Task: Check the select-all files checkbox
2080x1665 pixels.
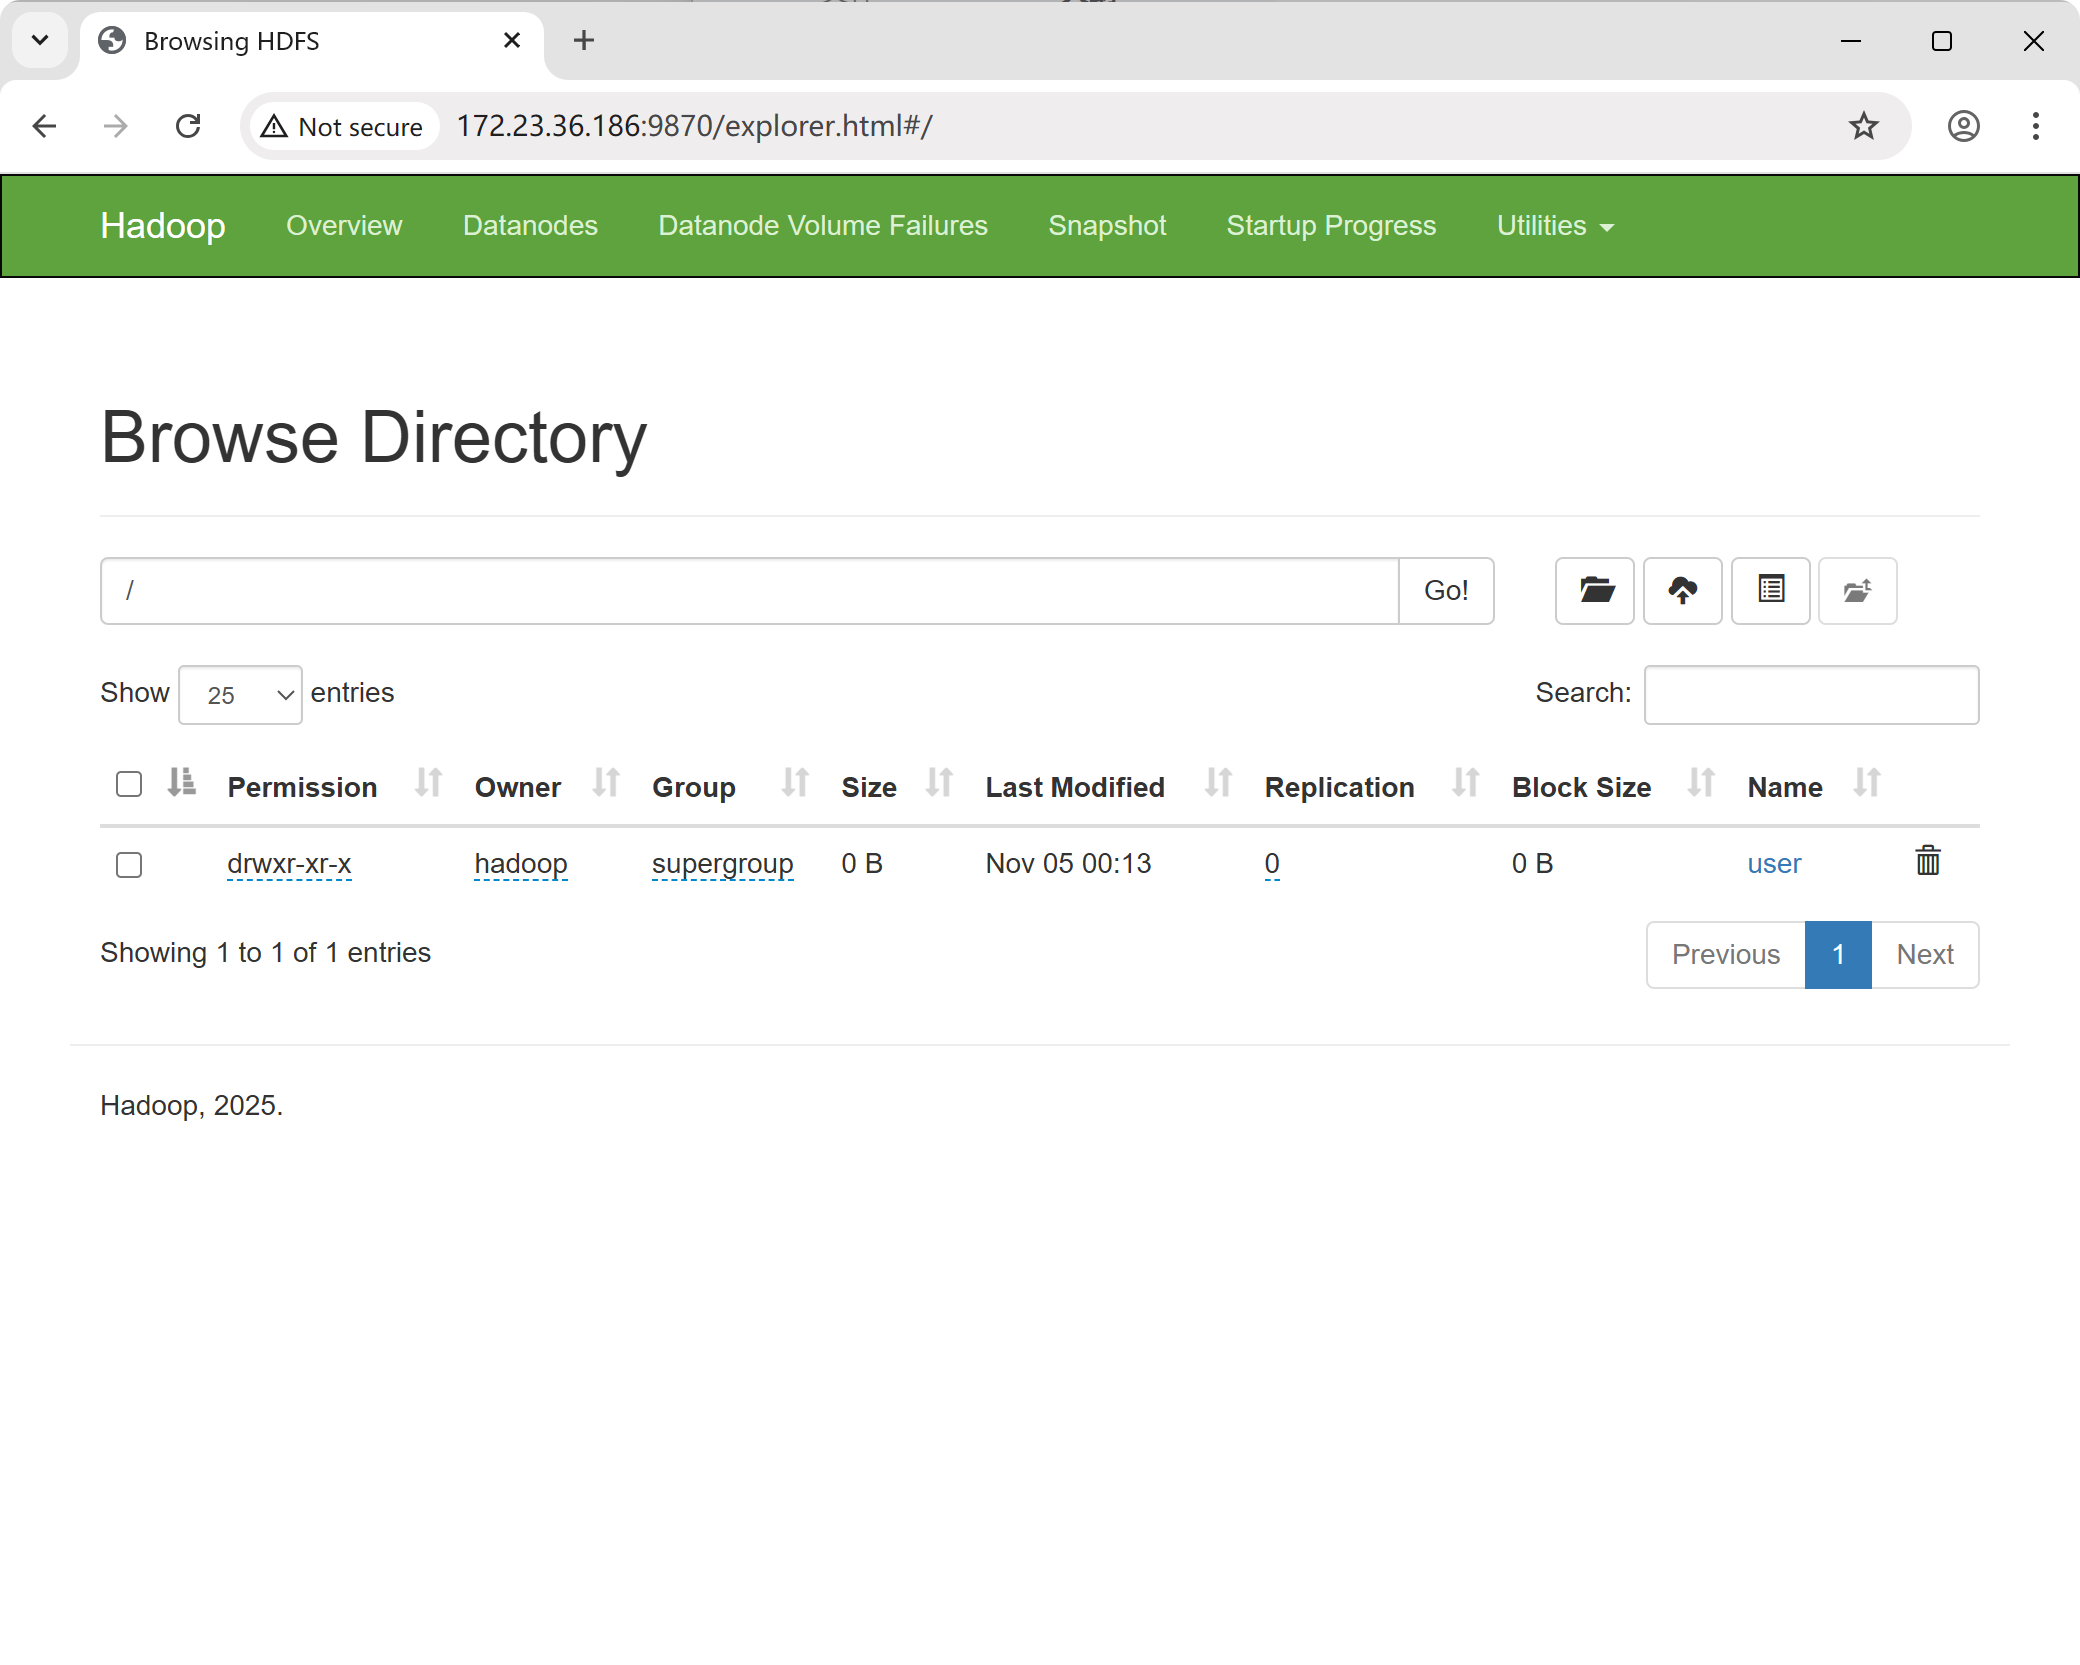Action: coord(128,783)
